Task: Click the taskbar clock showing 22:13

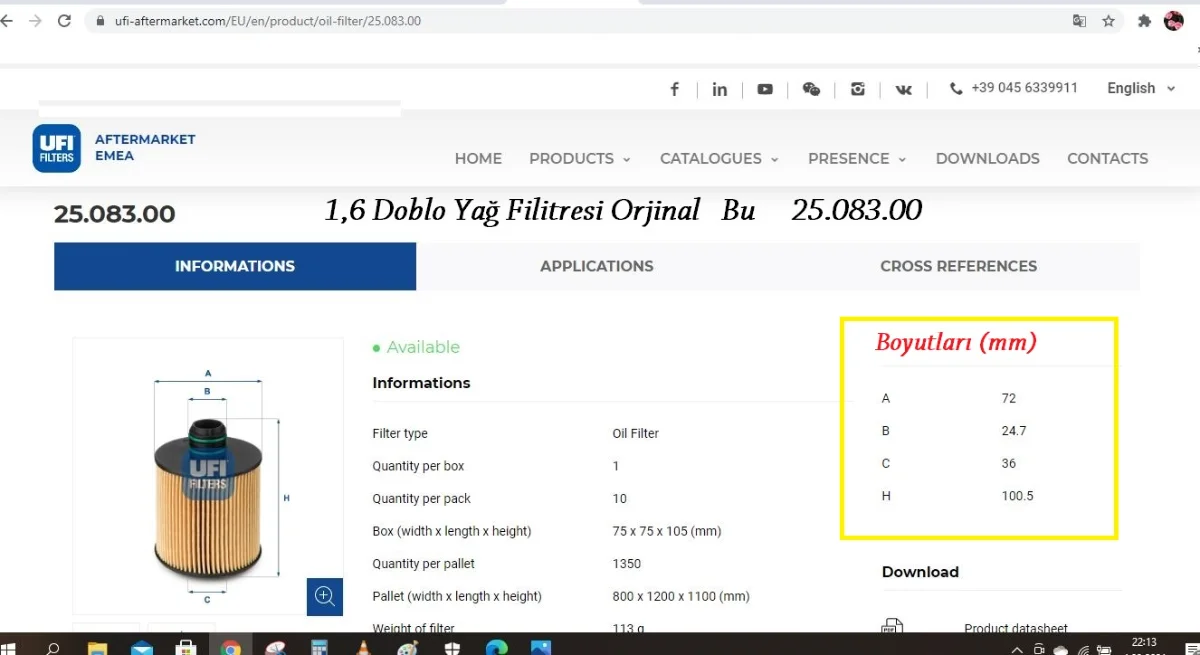Action: pyautogui.click(x=1144, y=643)
